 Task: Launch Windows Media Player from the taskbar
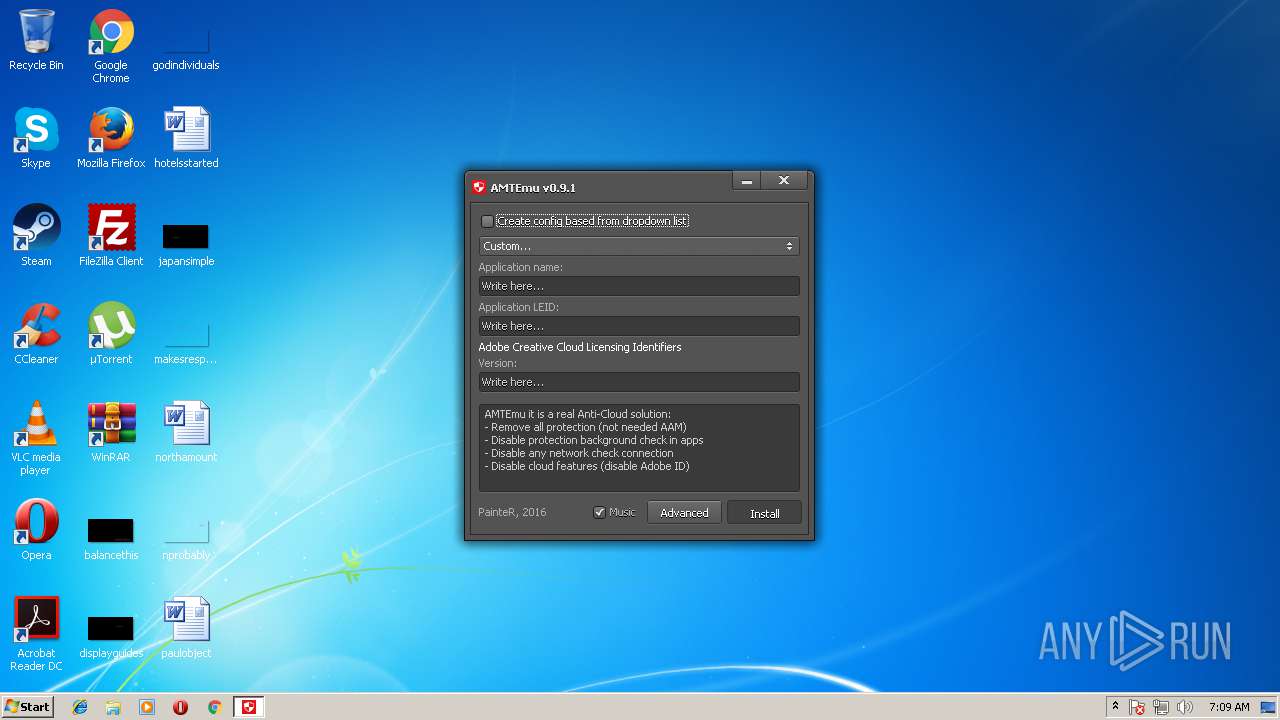click(x=147, y=707)
